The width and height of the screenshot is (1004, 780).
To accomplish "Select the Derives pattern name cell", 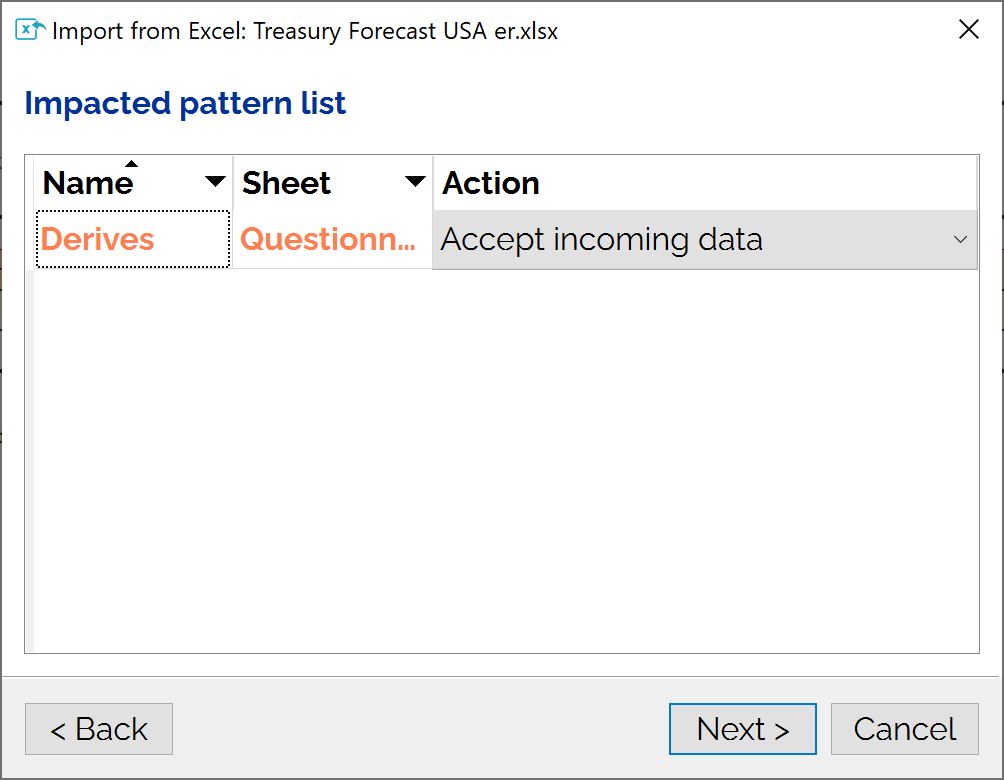I will [x=133, y=240].
